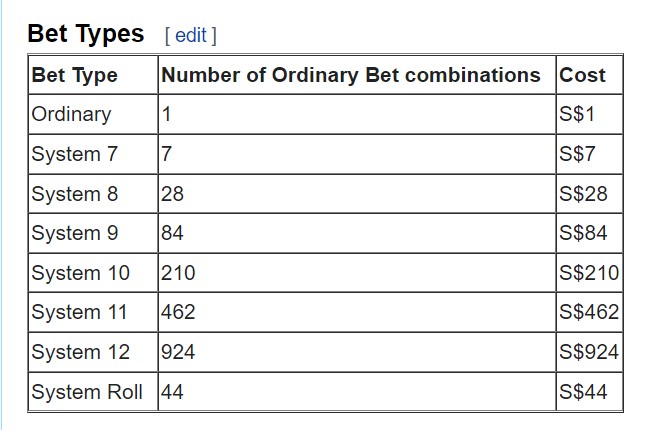Select the Ordinary bet type cell
Image resolution: width=658 pixels, height=430 pixels.
pyautogui.click(x=93, y=114)
